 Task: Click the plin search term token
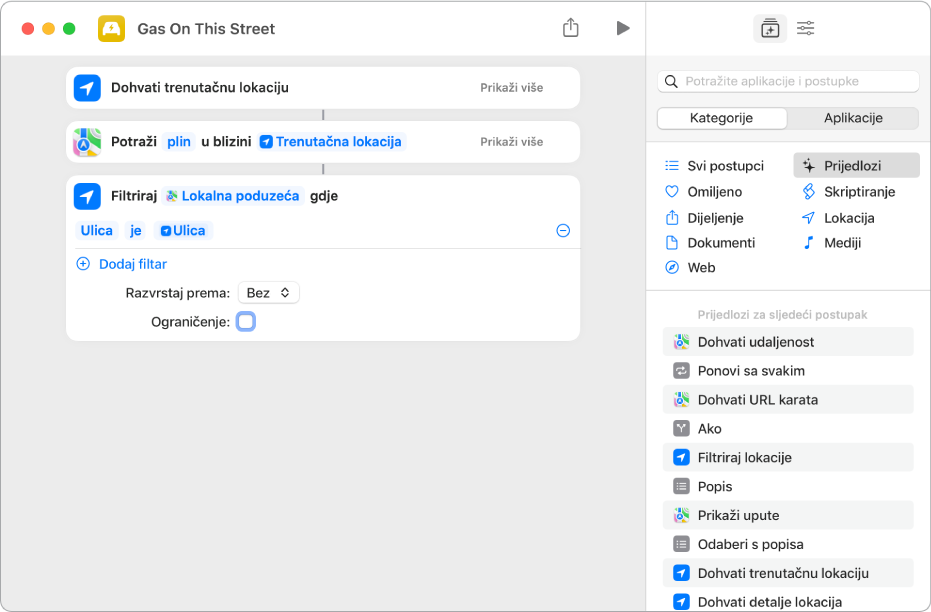pos(179,142)
